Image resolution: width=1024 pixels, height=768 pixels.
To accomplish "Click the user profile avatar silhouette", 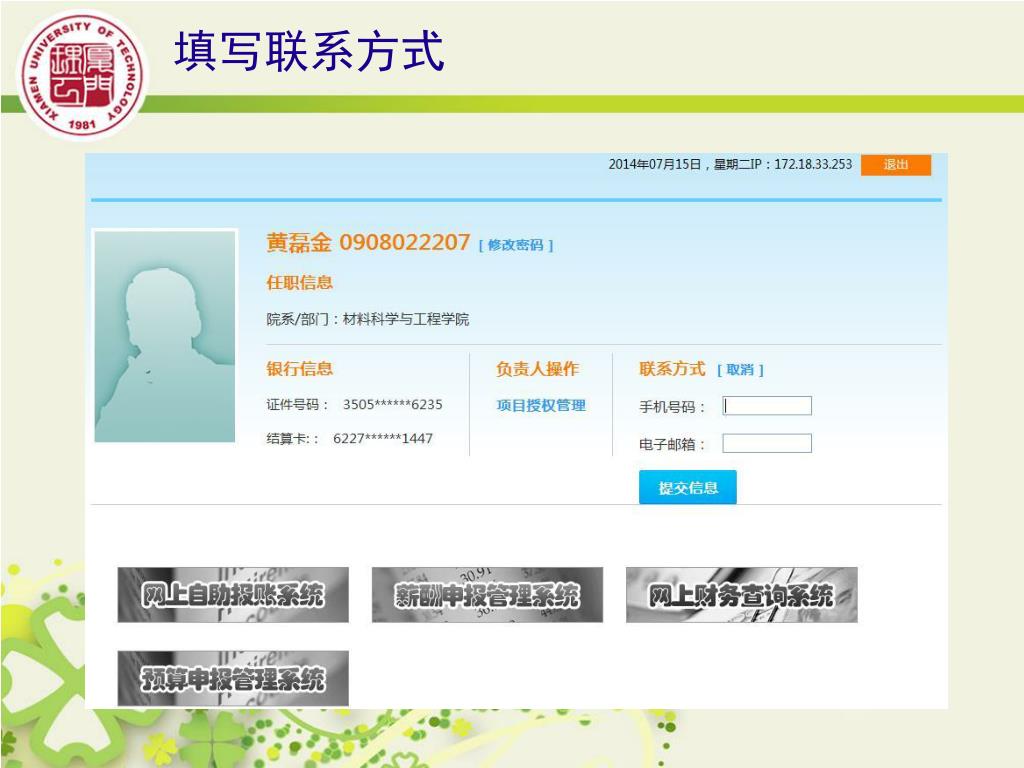I will click(x=165, y=336).
